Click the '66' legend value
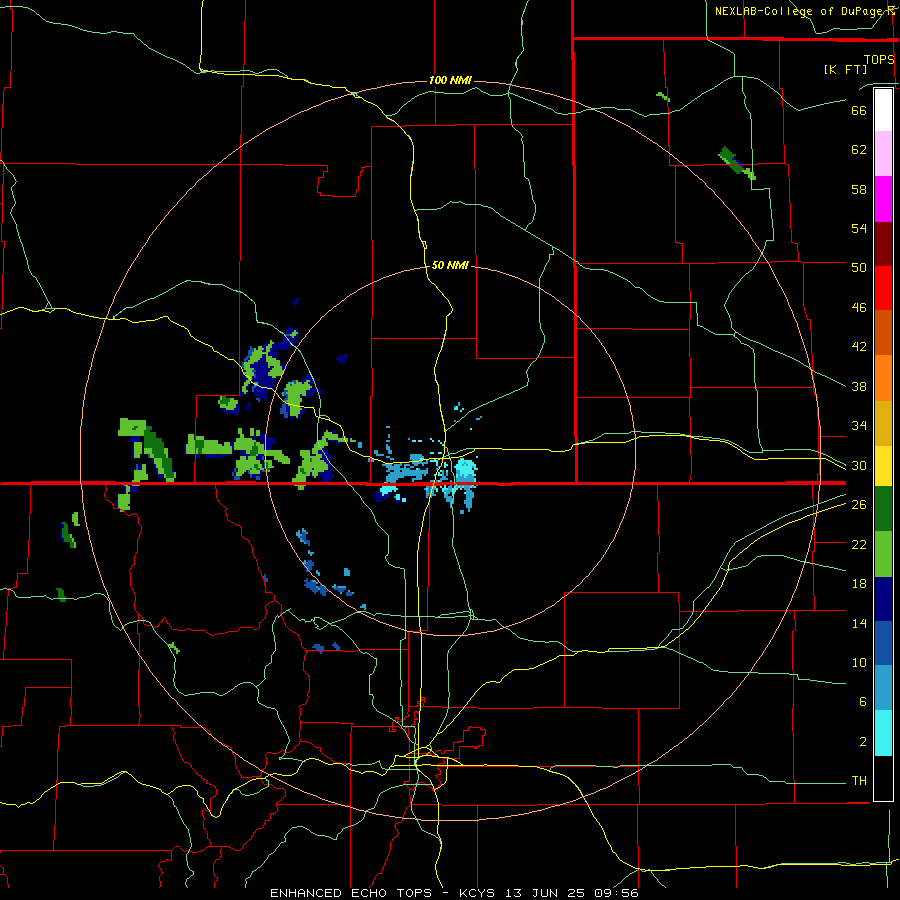 tap(859, 110)
